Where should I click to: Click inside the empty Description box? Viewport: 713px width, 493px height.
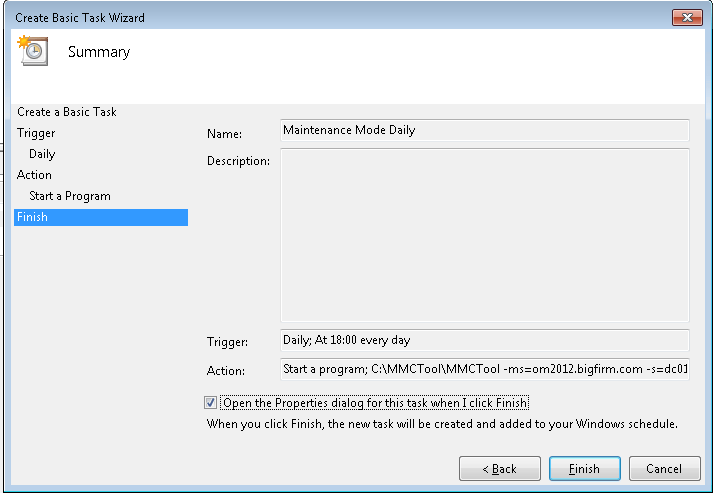(x=485, y=235)
